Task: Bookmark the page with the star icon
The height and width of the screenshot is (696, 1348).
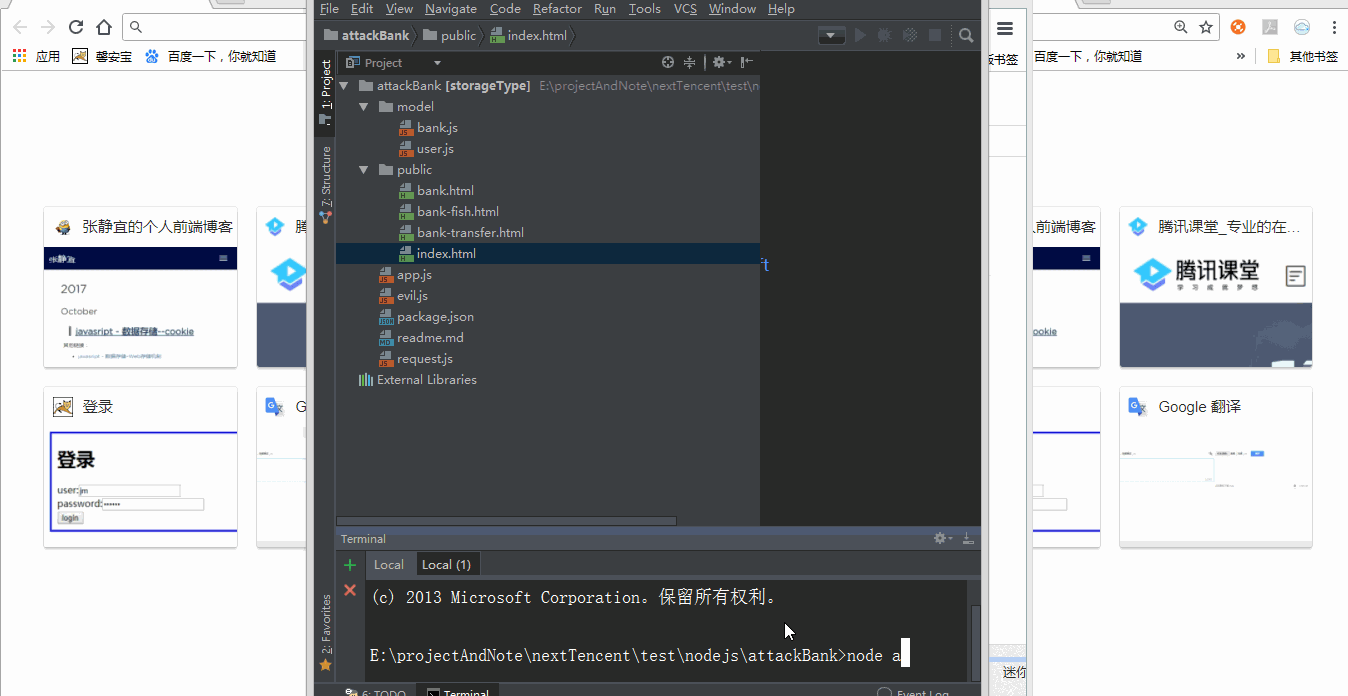Action: 1206,27
